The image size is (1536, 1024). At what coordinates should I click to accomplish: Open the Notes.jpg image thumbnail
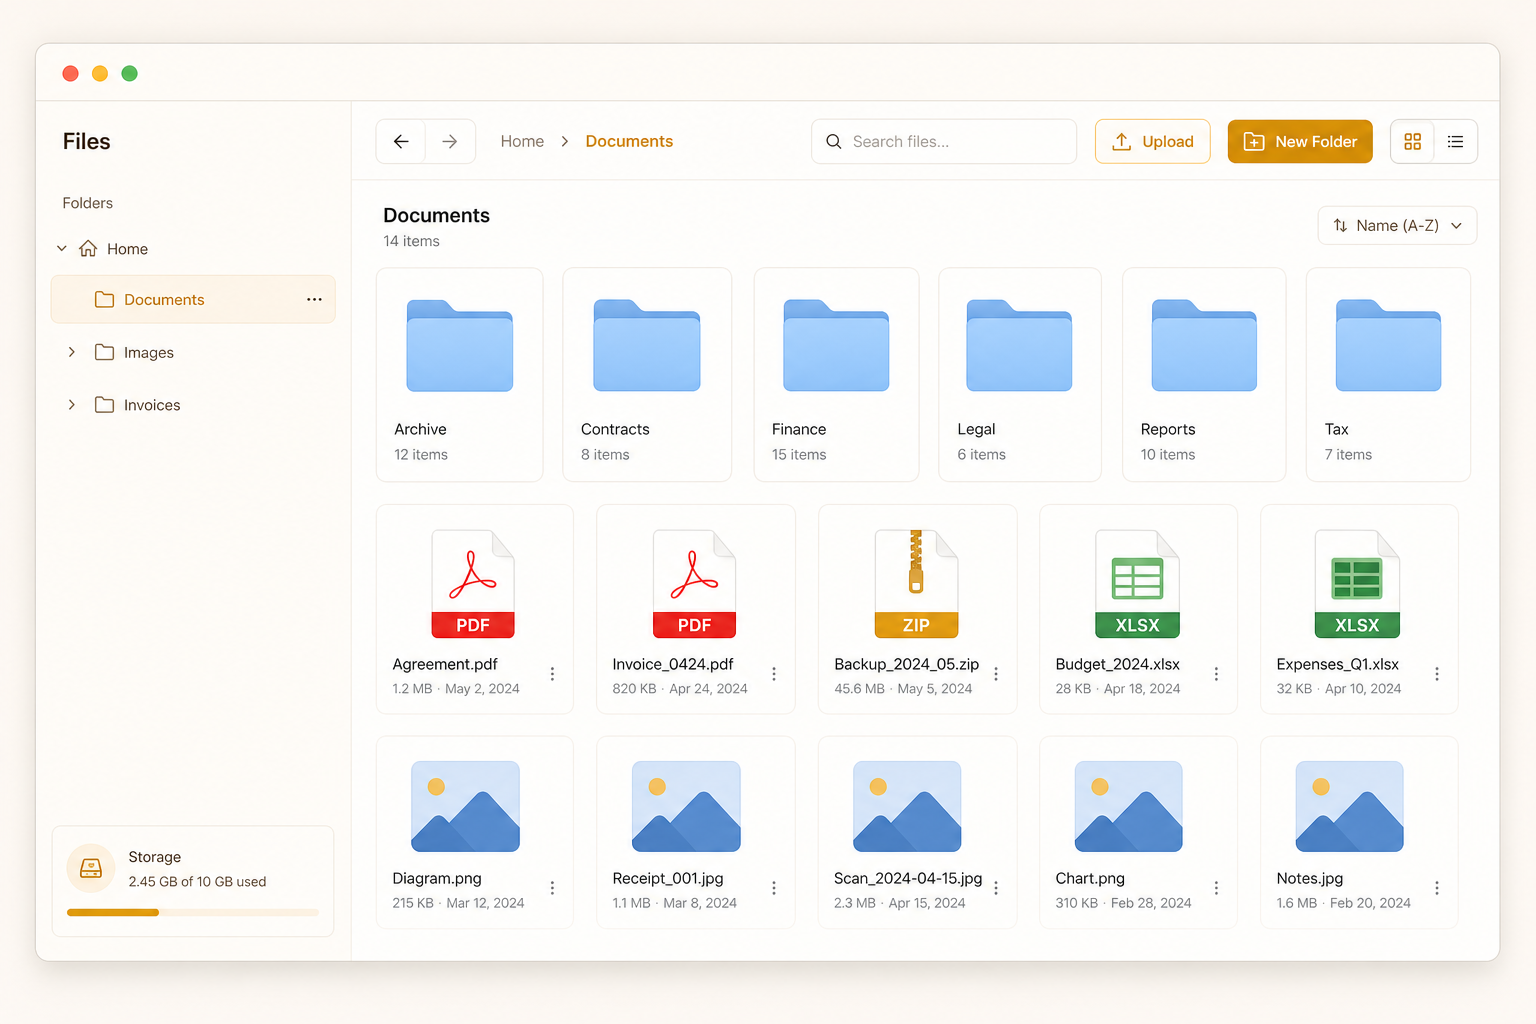(x=1349, y=807)
